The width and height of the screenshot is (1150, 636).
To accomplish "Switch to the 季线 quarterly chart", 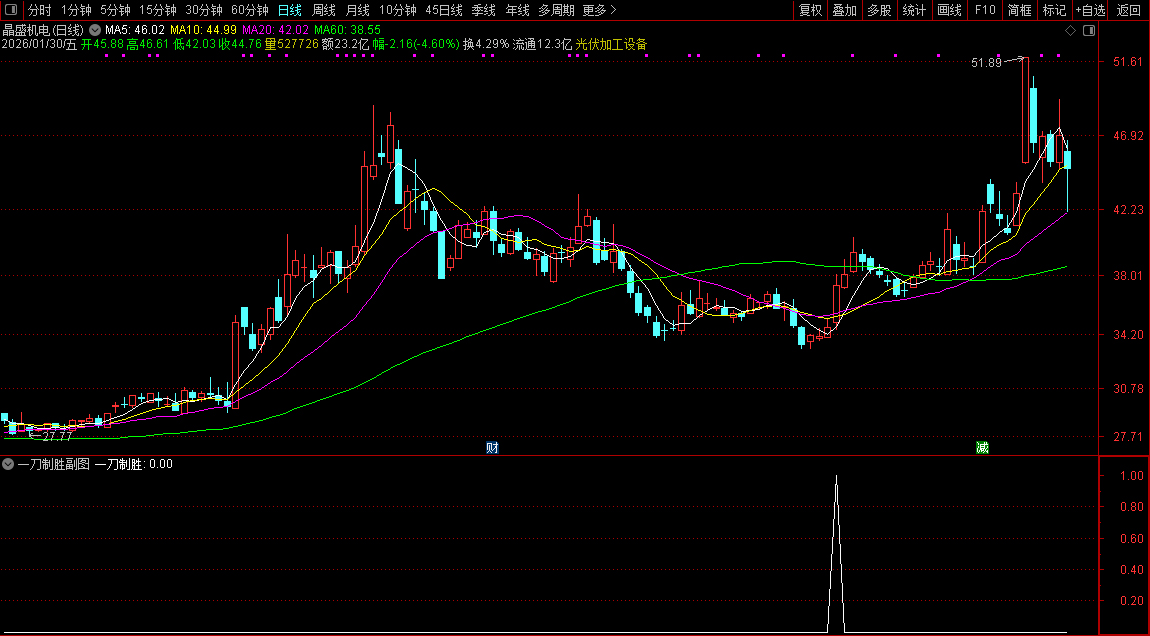I will coord(483,10).
